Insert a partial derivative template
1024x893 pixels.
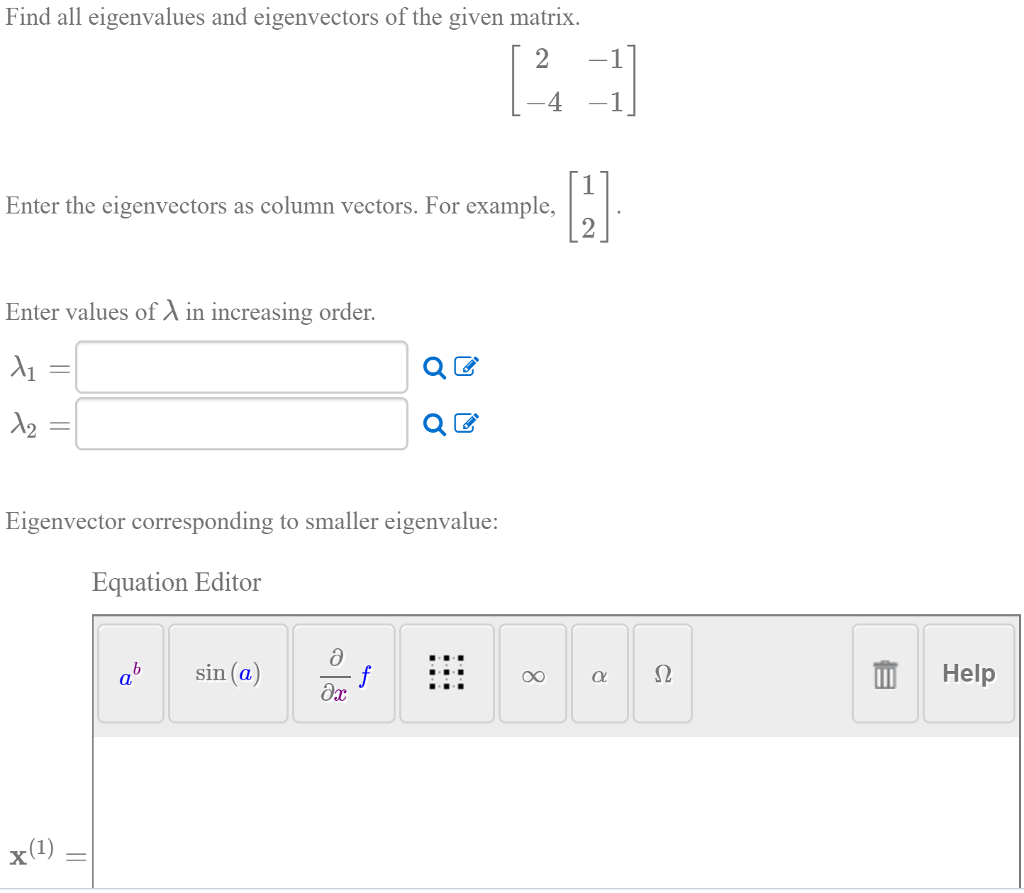pos(344,672)
